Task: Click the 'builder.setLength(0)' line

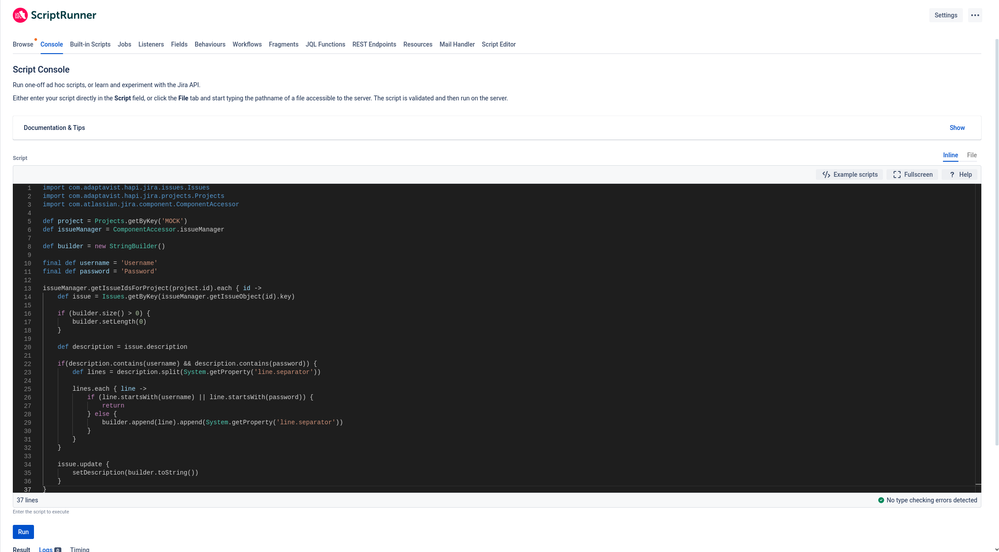Action: [x=109, y=322]
